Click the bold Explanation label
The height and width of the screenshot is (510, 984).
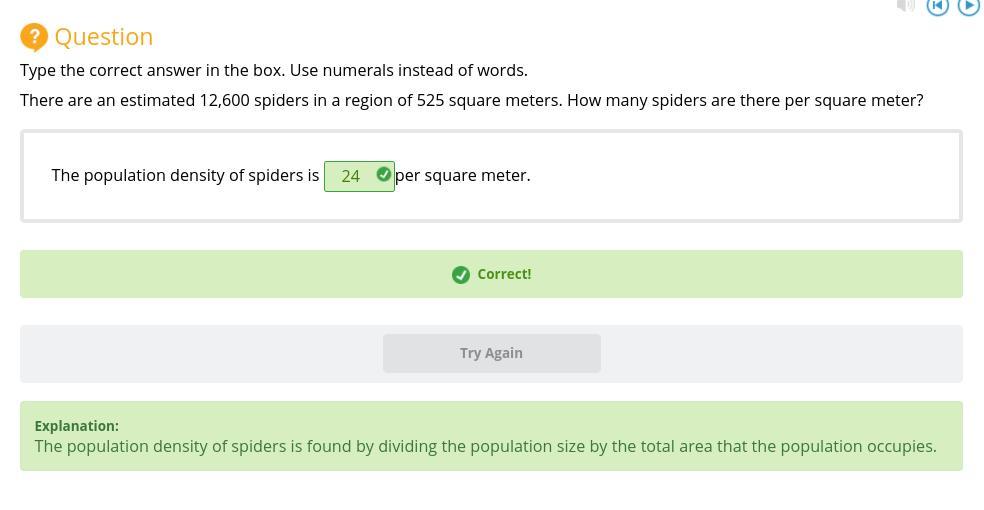(77, 426)
